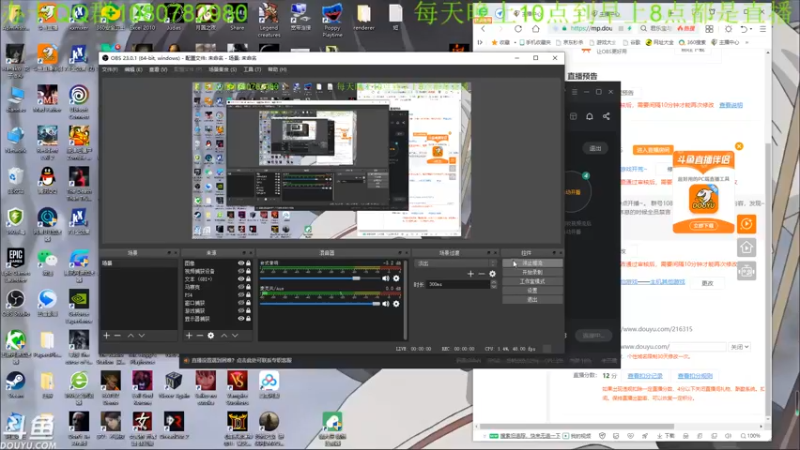Open the desktop audio channel's gear settings
This screenshot has height=450, width=800.
pos(396,278)
